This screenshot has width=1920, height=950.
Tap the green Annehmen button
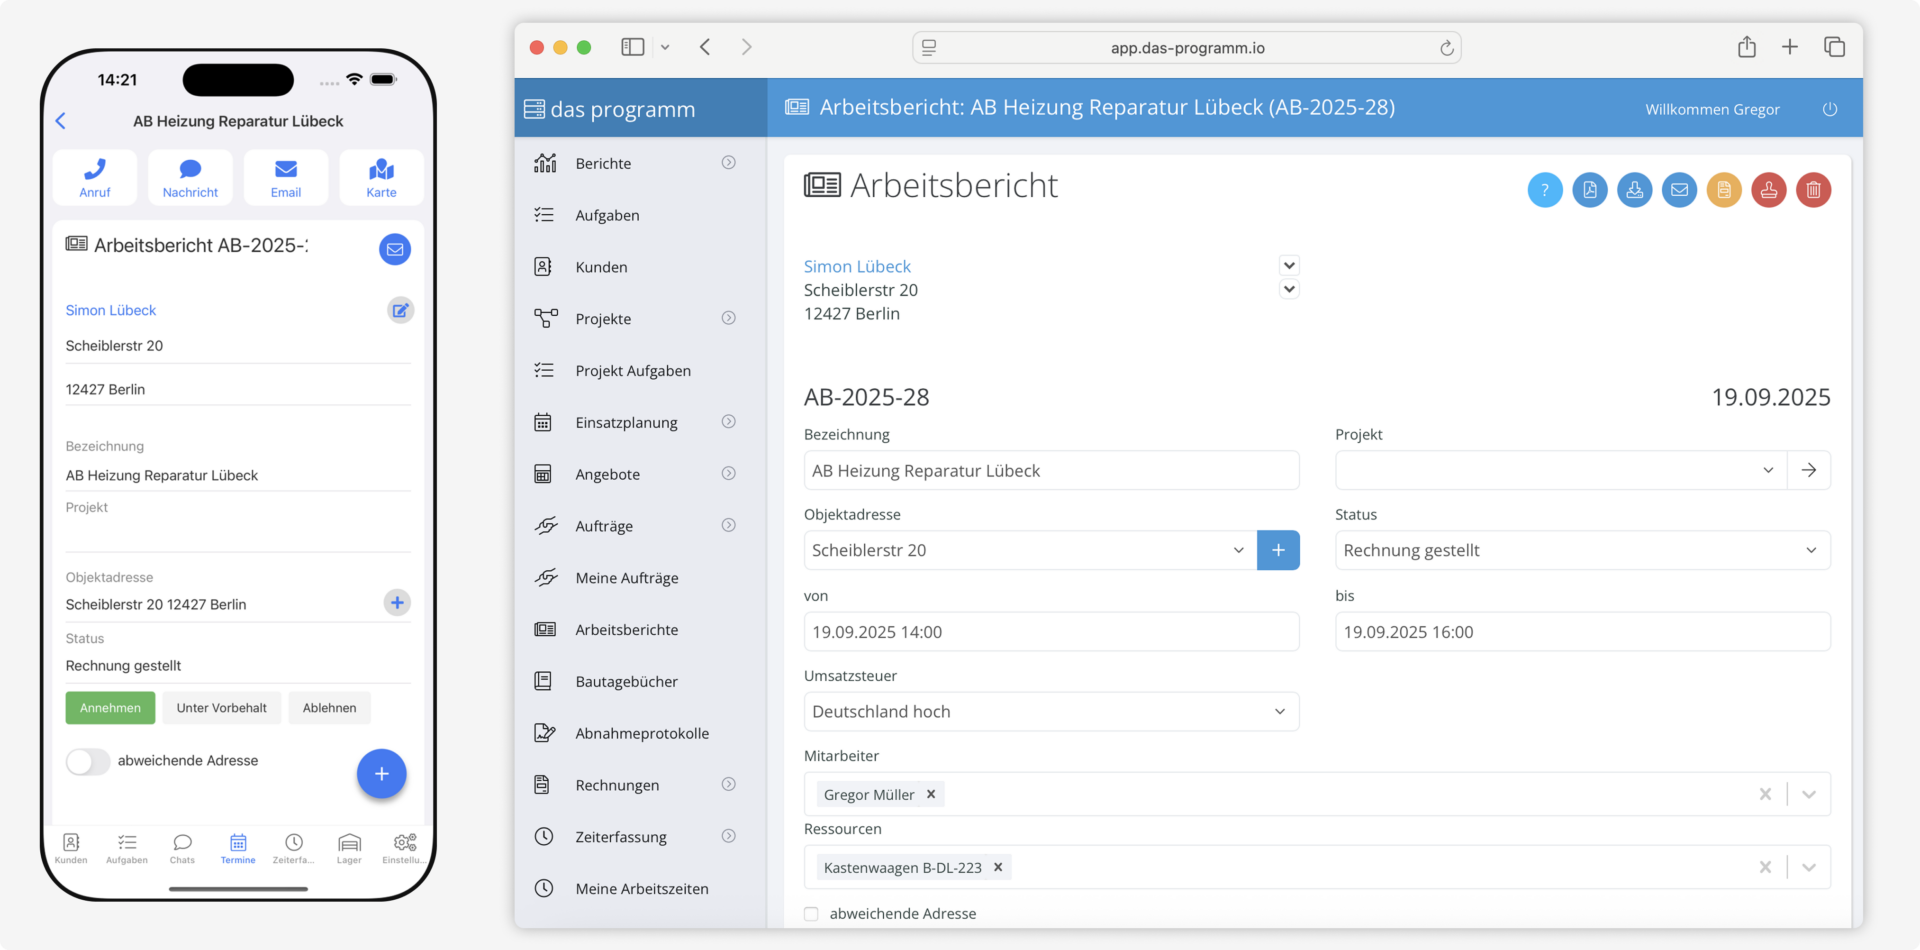coord(110,708)
